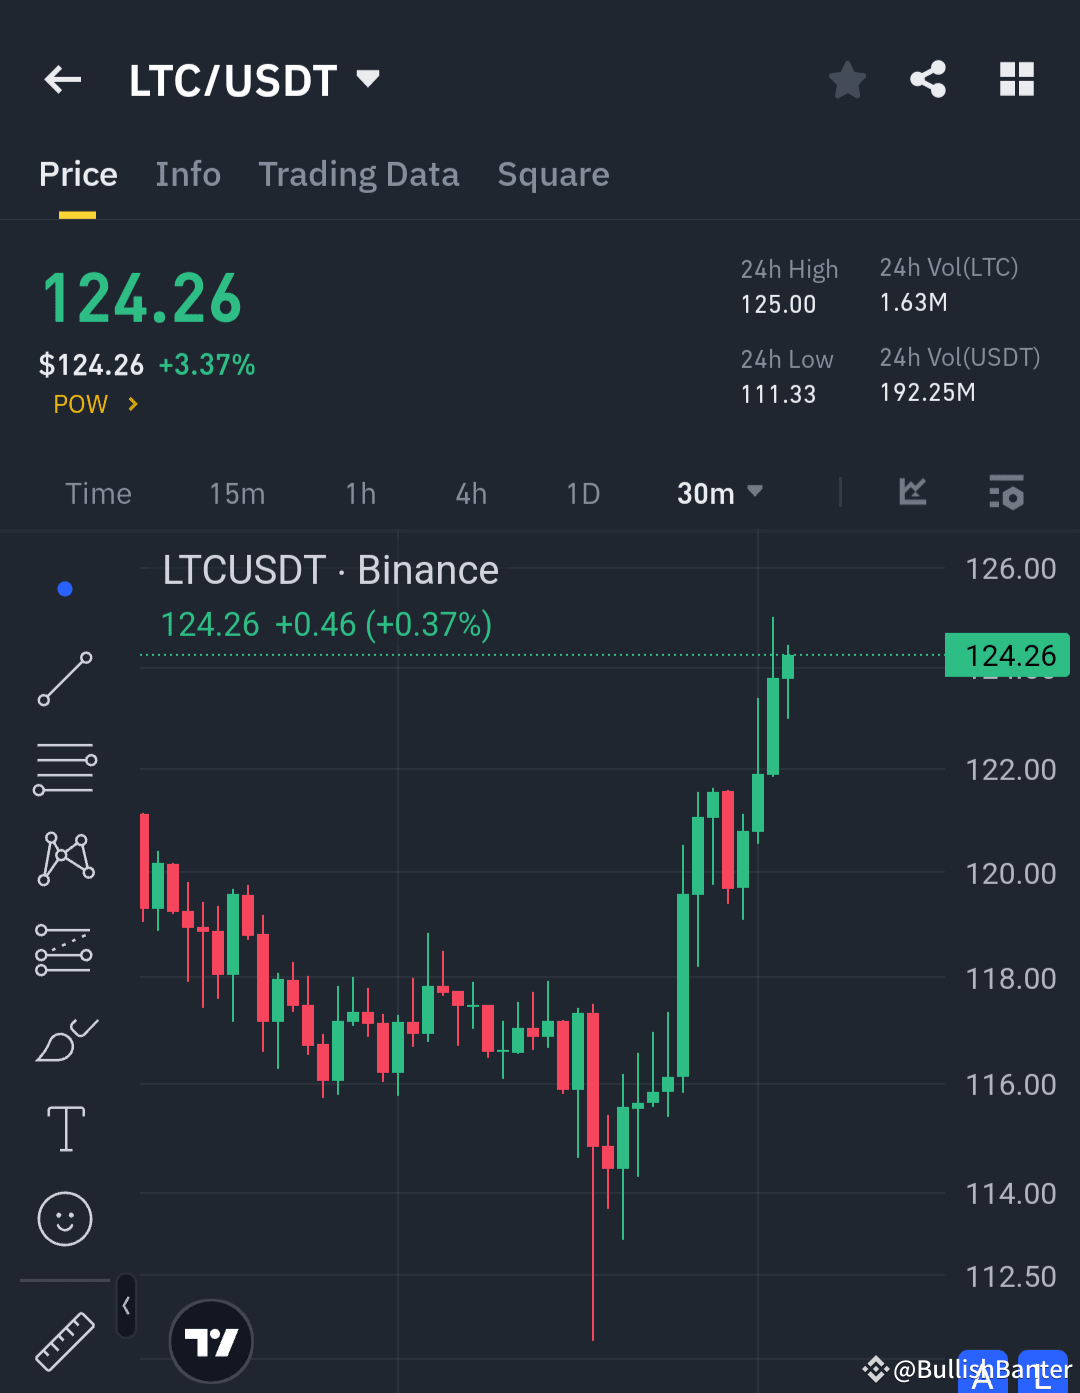Open the chart indicator settings
The width and height of the screenshot is (1080, 1393).
pos(1006,492)
